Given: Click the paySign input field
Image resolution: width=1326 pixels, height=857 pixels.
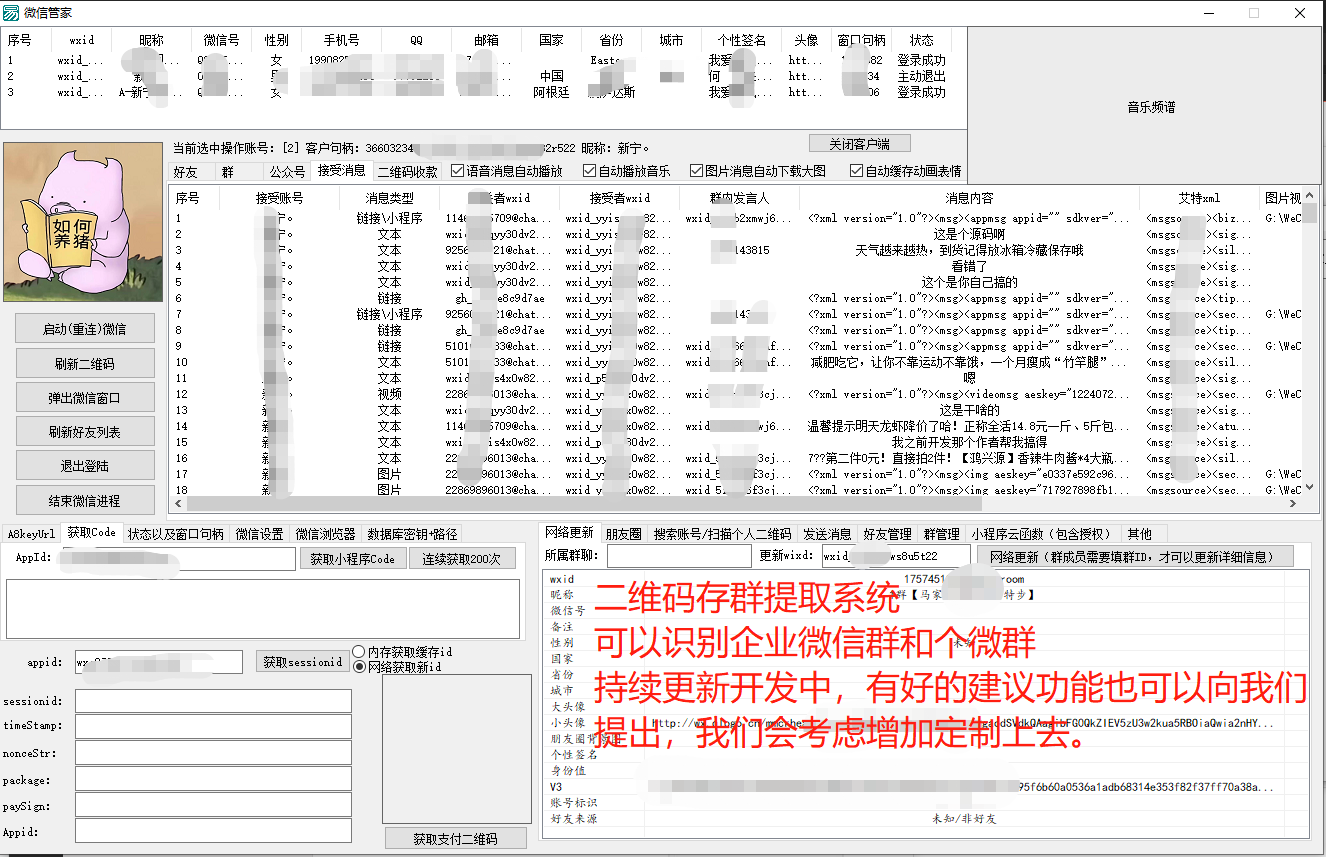Looking at the screenshot, I should click(213, 804).
